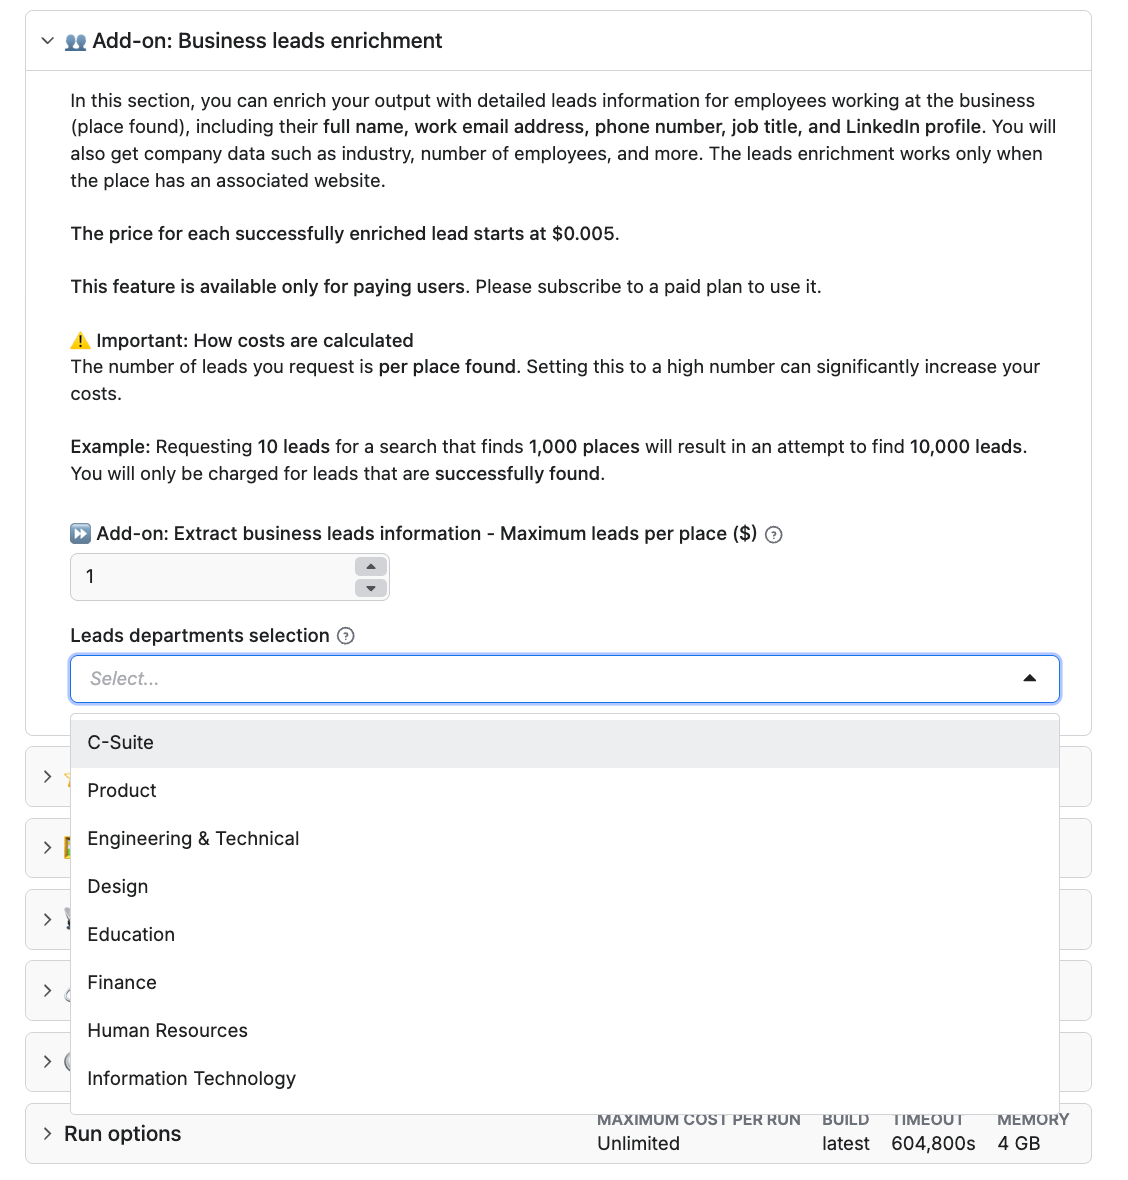Screen dimensions: 1128x1180
Task: Select C-Suite from the departments list
Action: coord(120,742)
